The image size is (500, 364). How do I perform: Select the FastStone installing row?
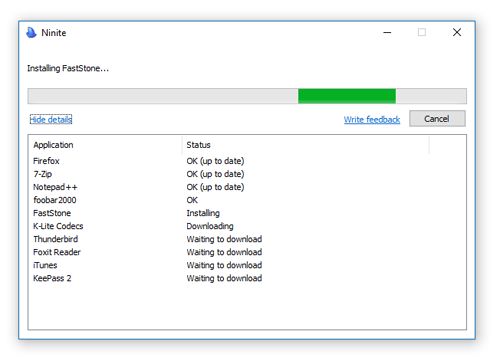[247, 213]
